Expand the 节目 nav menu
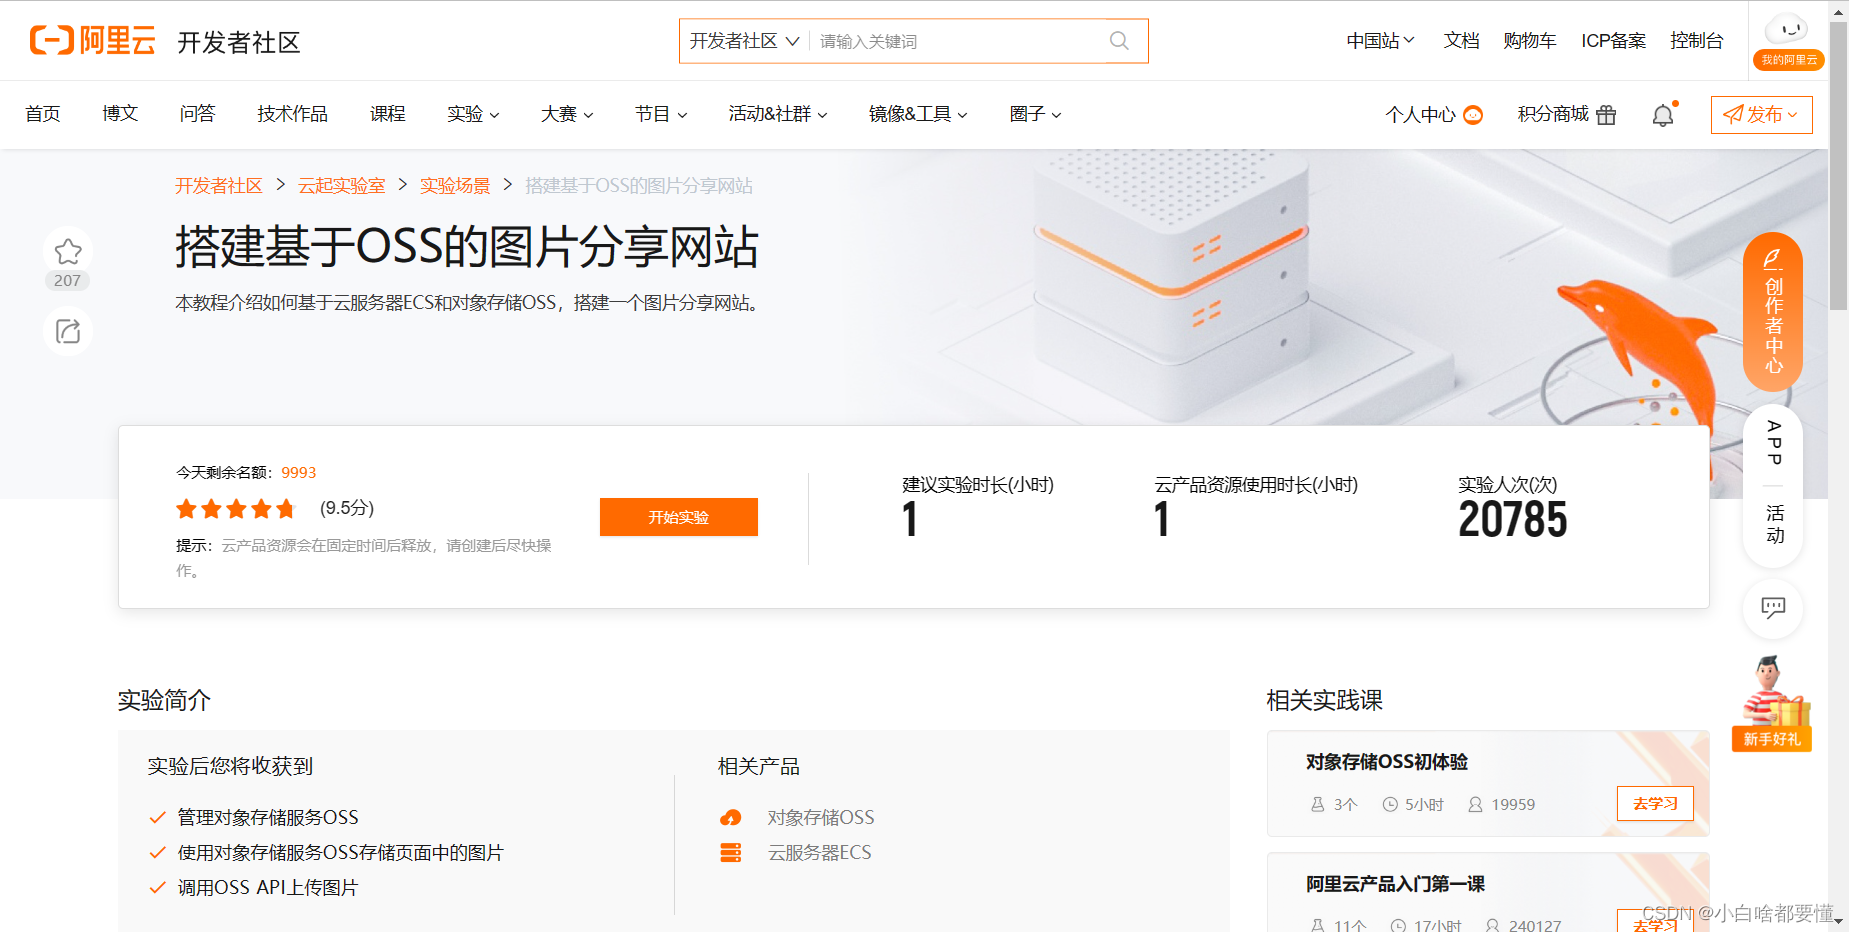This screenshot has height=932, width=1849. pos(661,114)
